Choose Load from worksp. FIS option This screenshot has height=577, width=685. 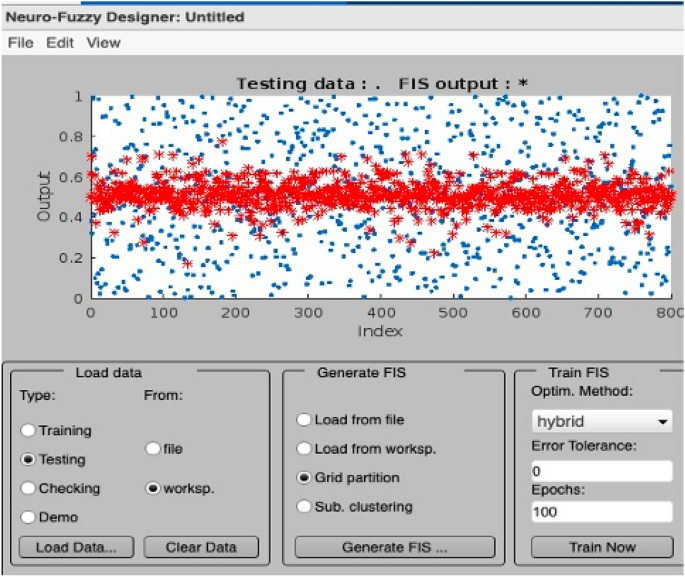point(305,449)
